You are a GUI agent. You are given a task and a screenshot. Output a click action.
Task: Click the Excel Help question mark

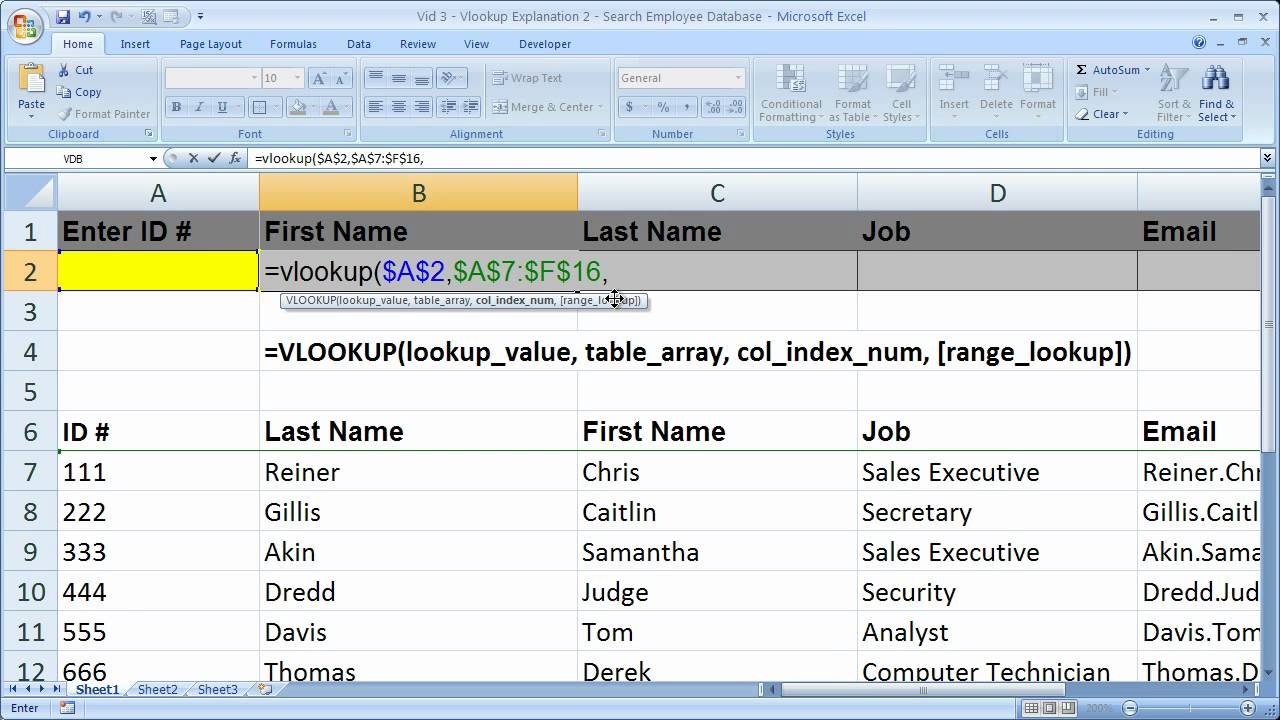(1199, 43)
